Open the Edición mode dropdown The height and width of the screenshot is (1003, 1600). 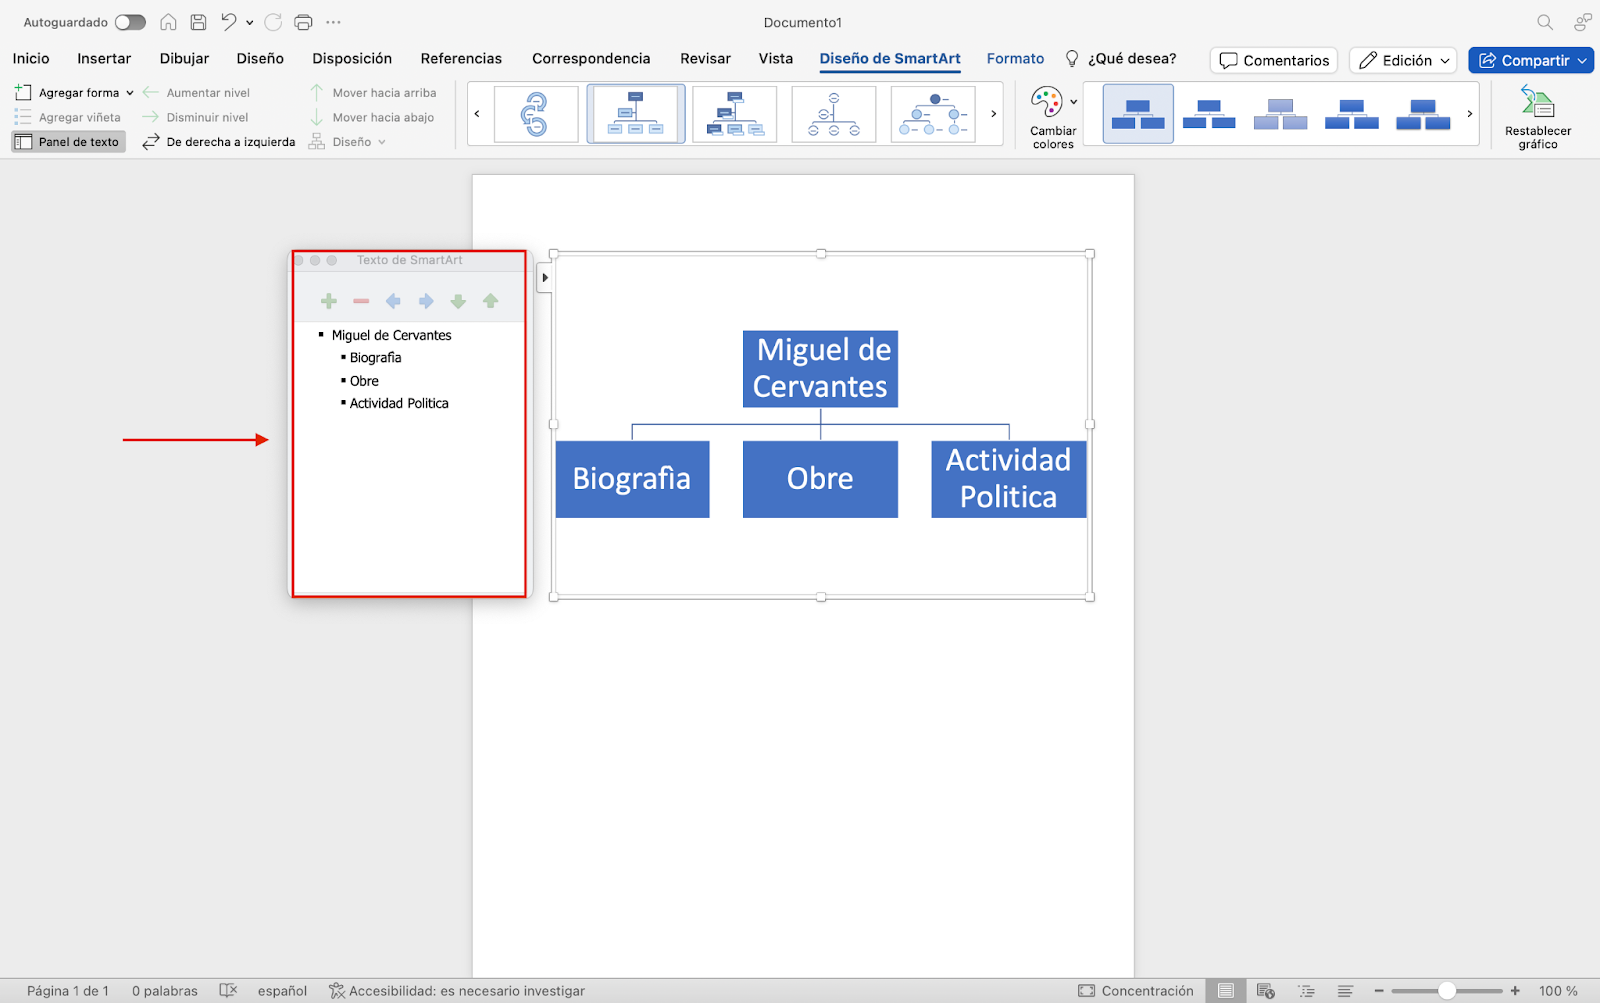click(1403, 60)
